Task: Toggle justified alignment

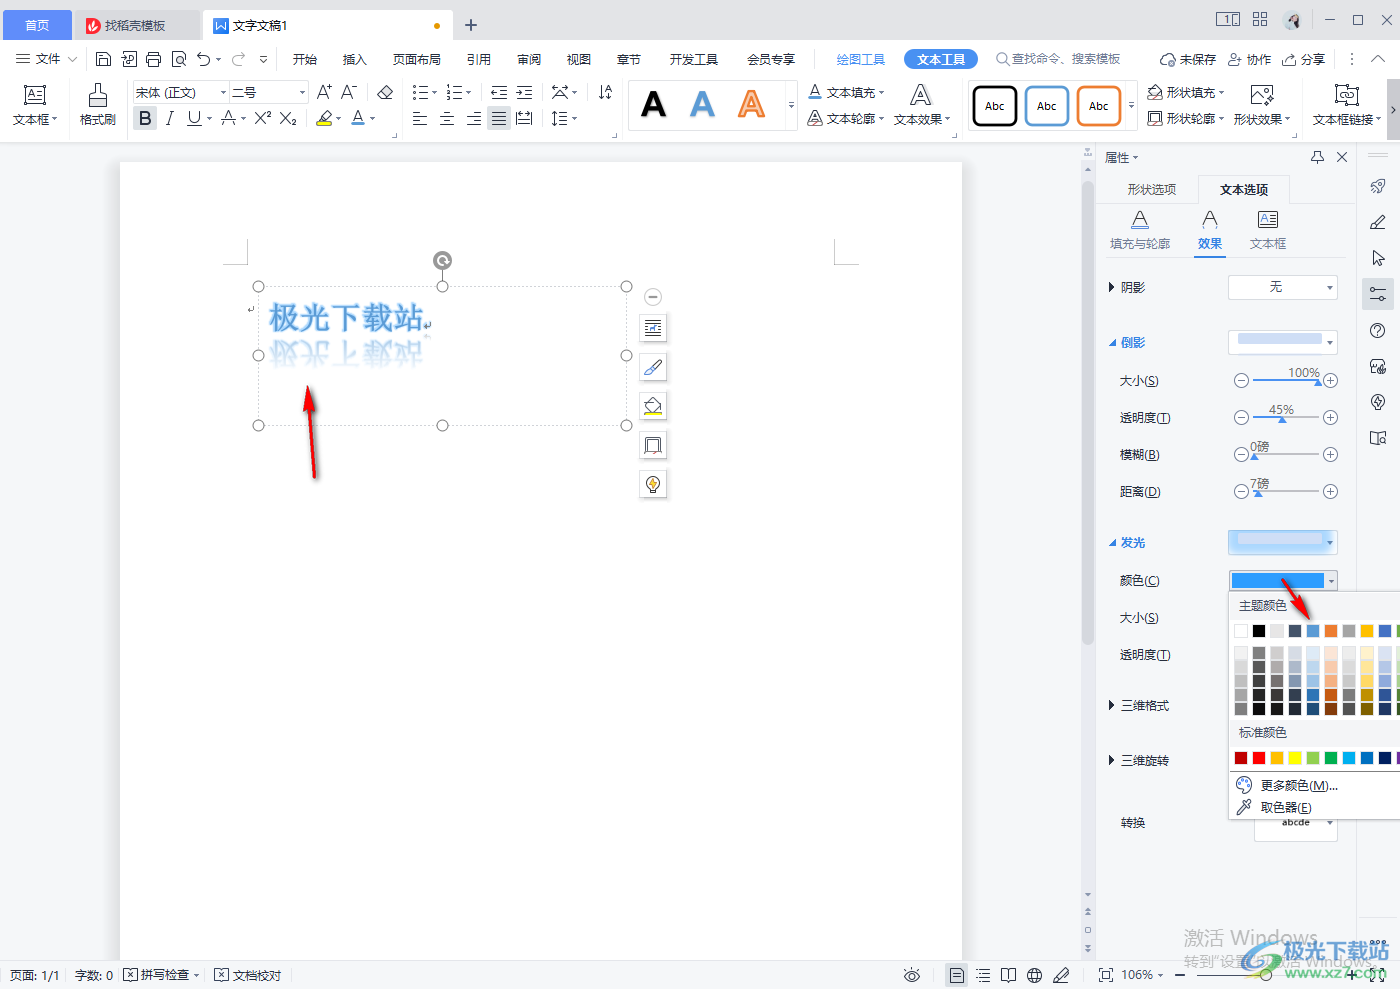Action: click(499, 118)
